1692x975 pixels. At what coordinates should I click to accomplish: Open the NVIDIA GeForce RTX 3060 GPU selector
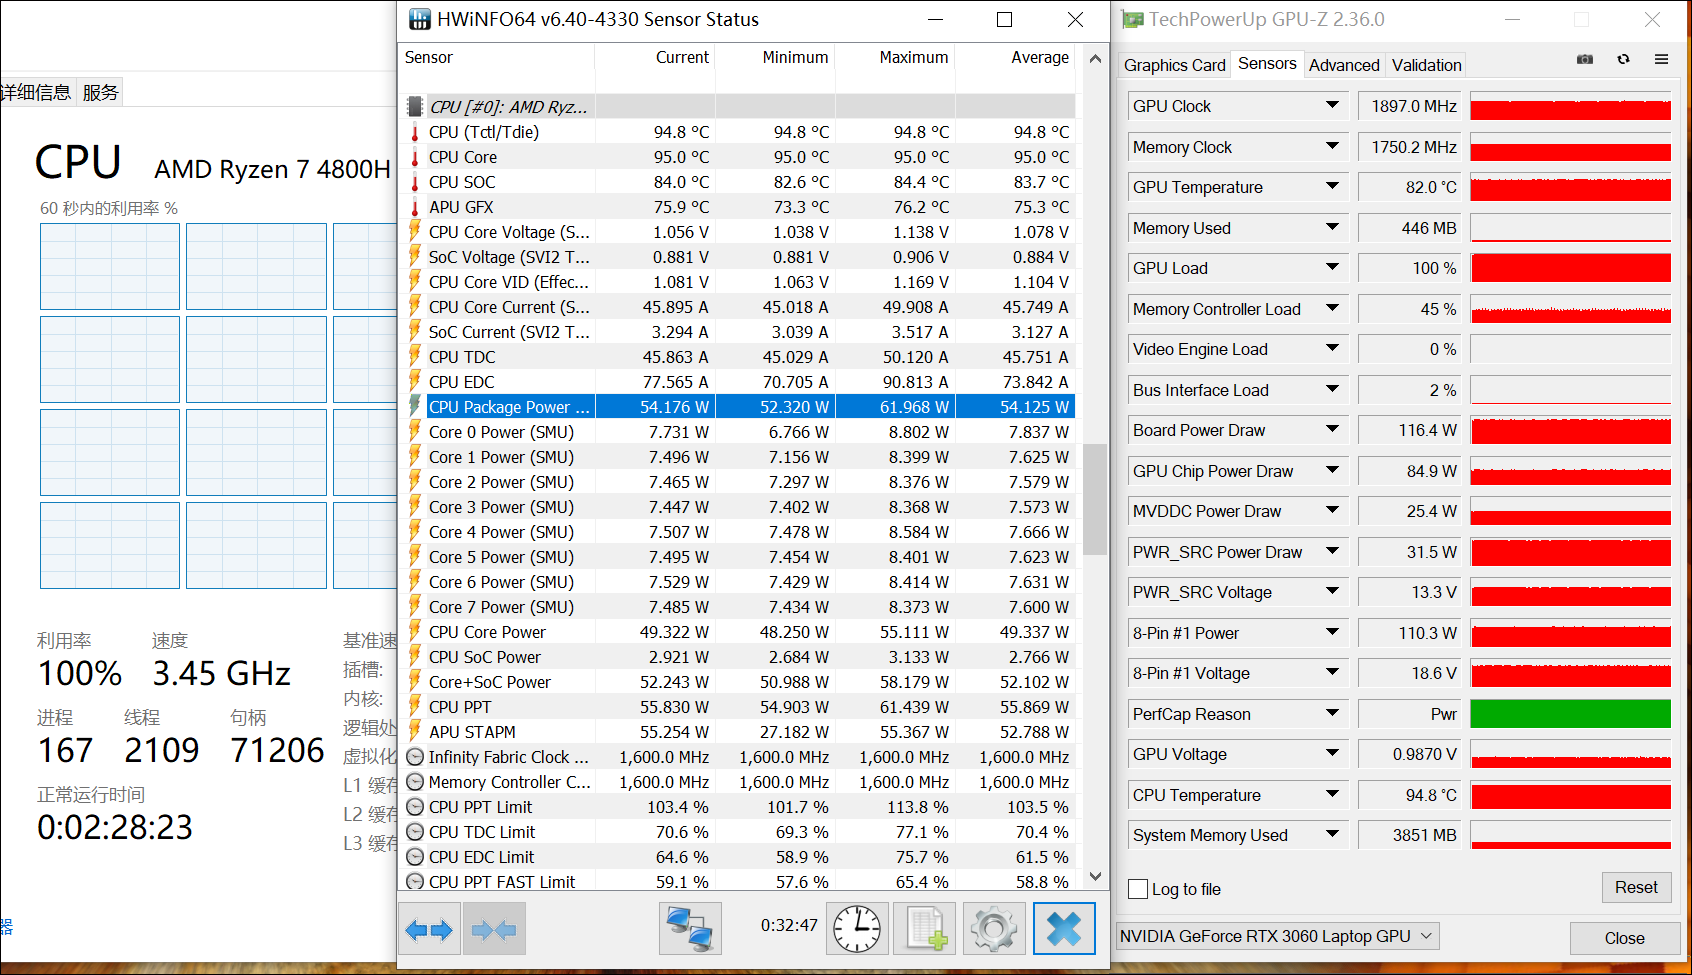[1277, 936]
